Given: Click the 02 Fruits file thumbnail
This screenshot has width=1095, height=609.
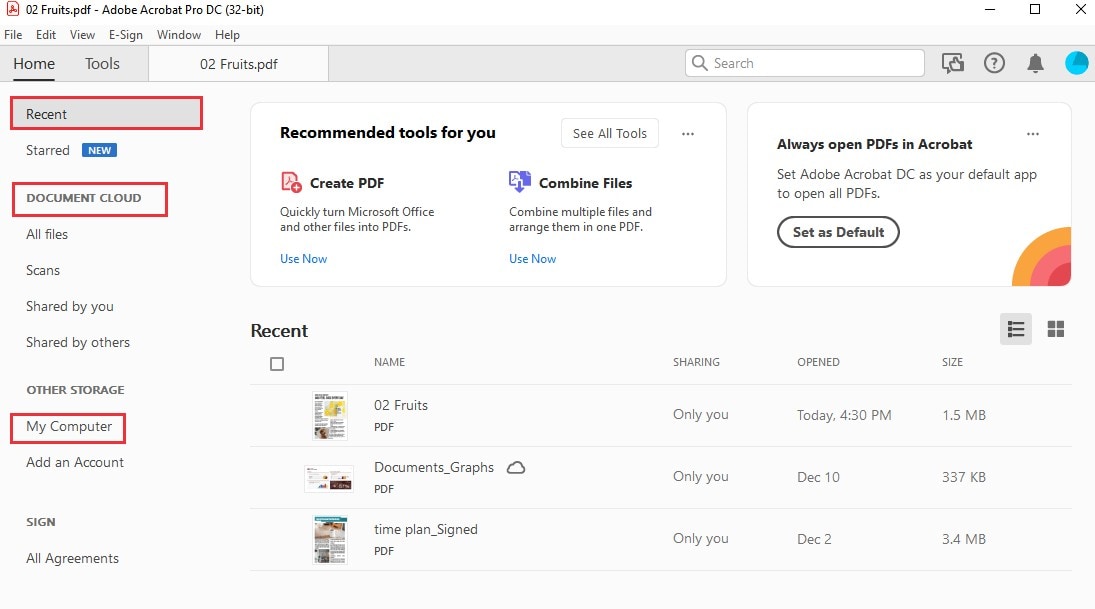Looking at the screenshot, I should pos(330,416).
